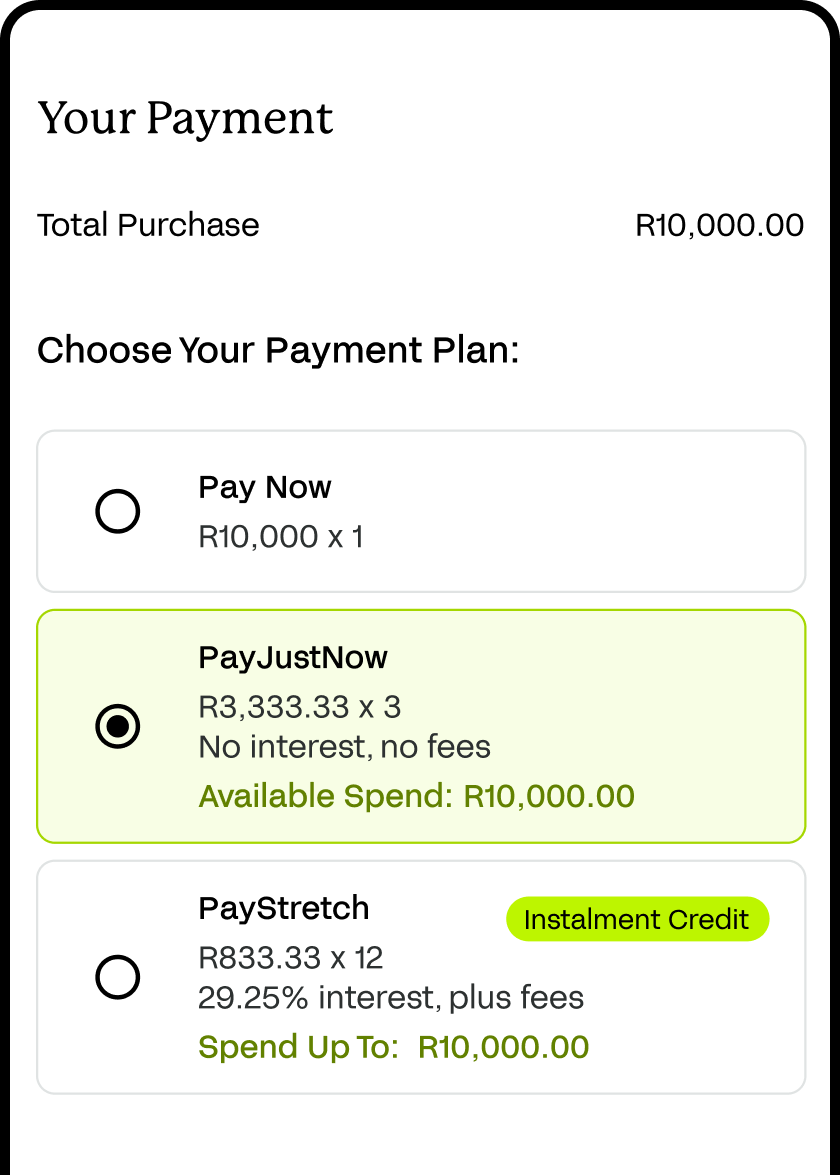Click the selected PayJustNow radio button
Screen dimensions: 840x1175
click(117, 726)
